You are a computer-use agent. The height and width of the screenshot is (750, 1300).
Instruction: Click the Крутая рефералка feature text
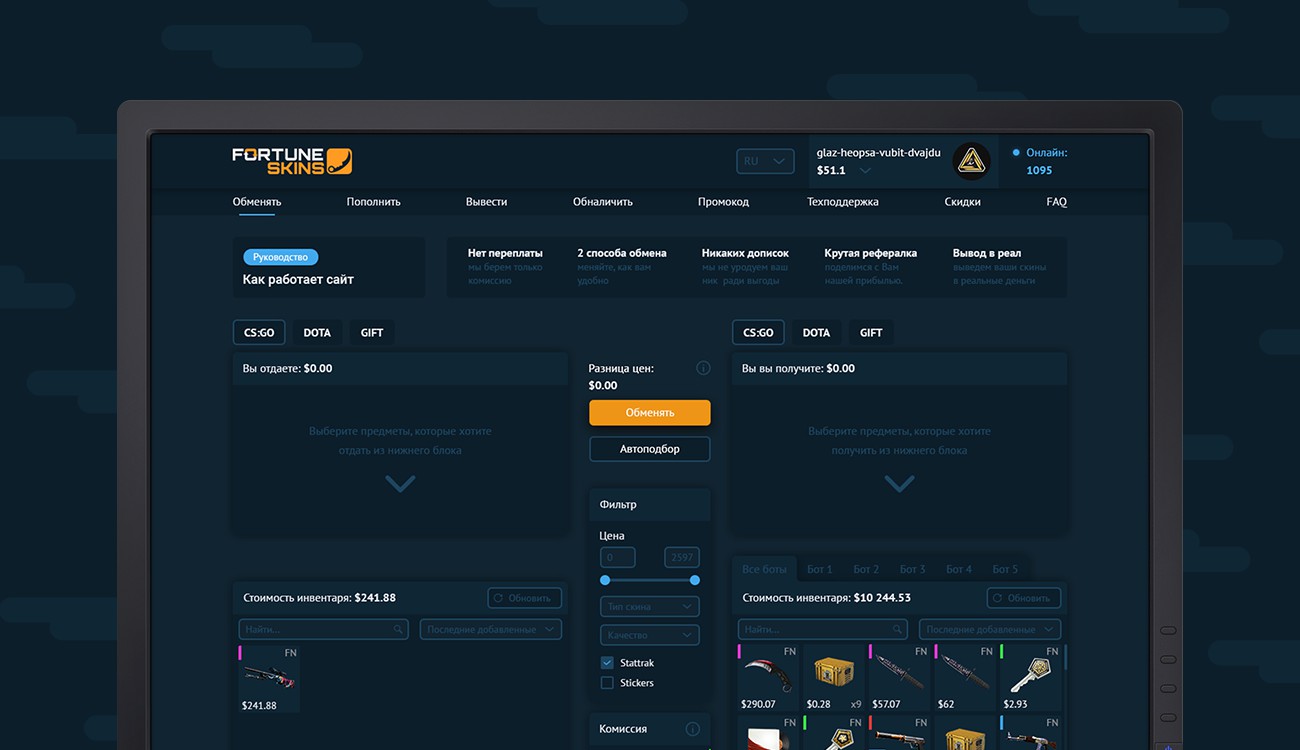[x=871, y=253]
